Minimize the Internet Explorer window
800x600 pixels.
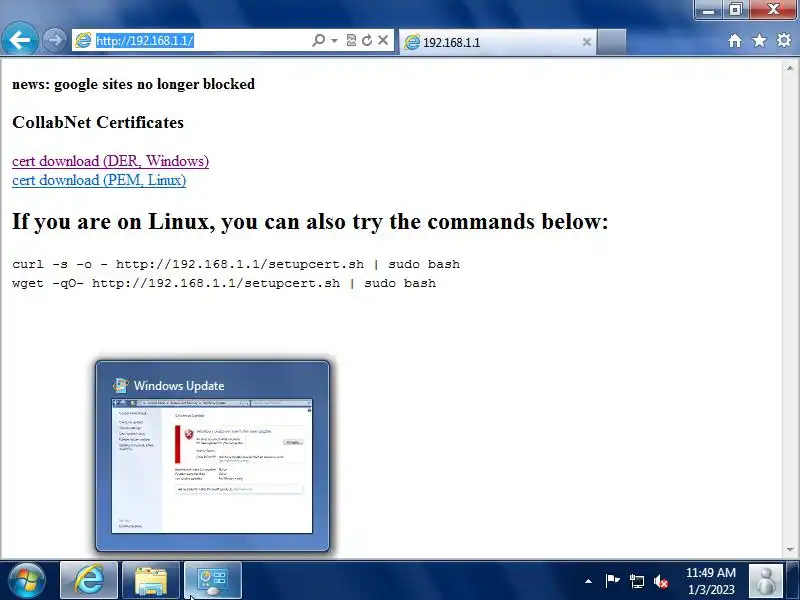(708, 9)
